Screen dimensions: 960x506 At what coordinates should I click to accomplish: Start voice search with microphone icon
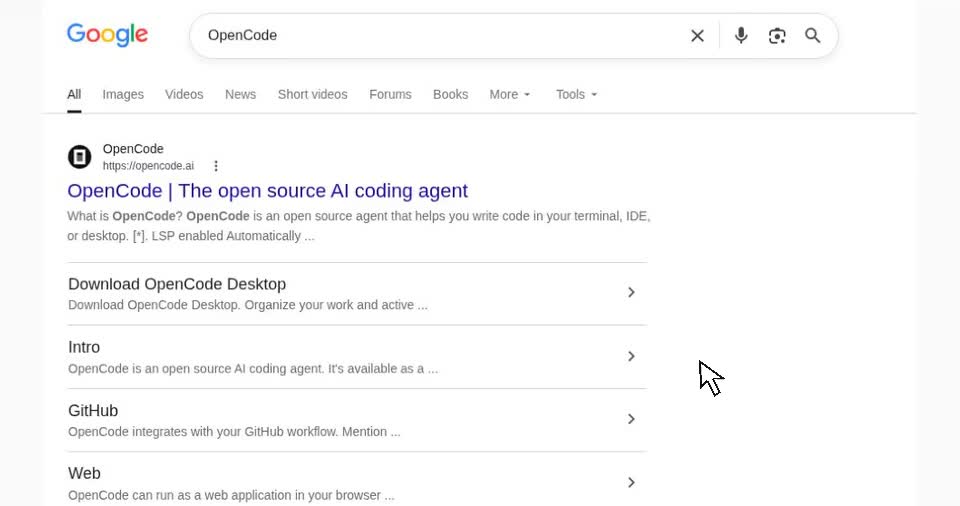pos(741,36)
